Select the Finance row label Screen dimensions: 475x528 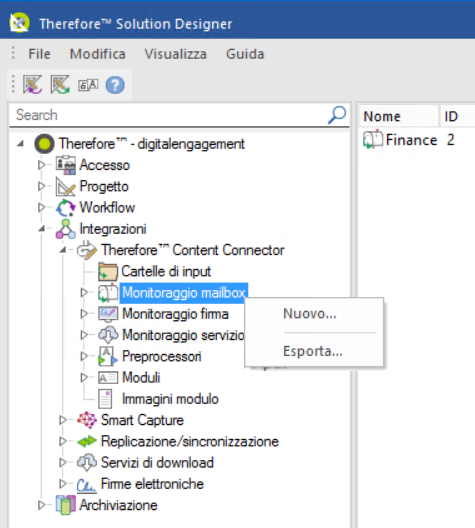point(411,140)
